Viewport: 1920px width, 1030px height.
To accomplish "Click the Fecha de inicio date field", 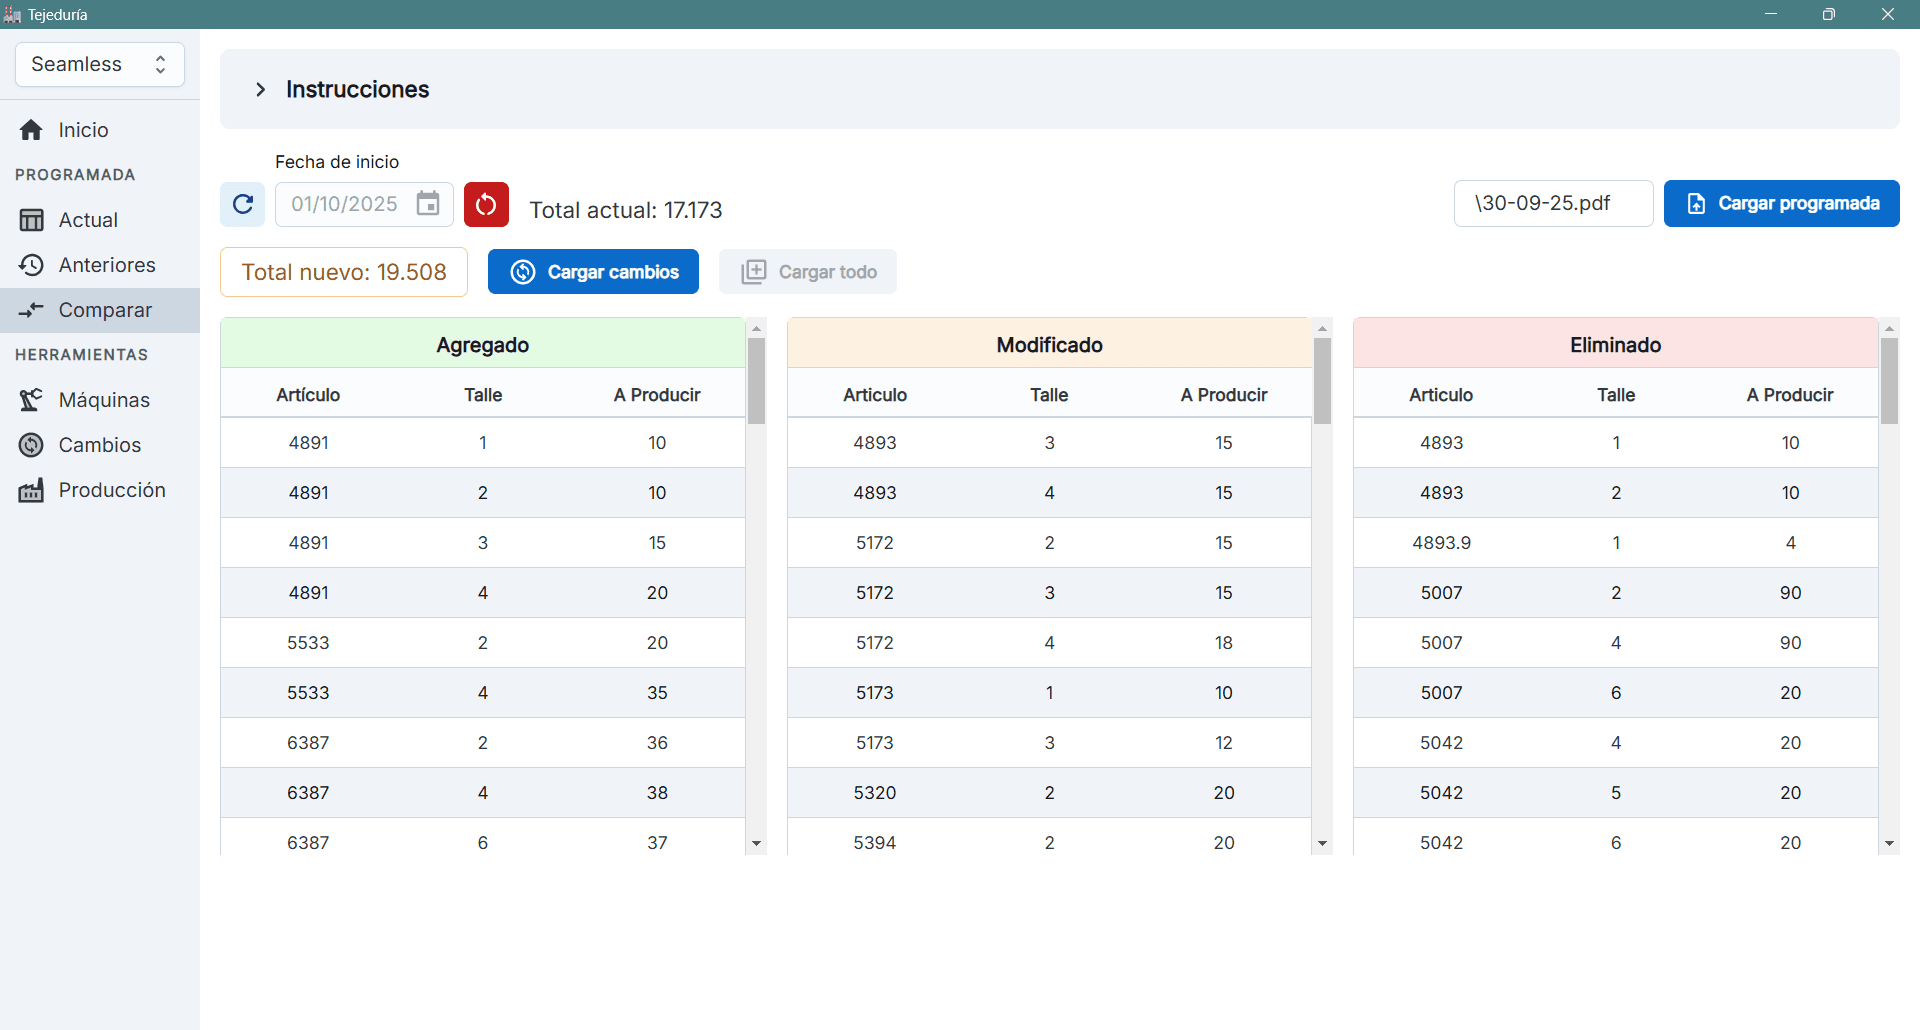I will point(345,204).
